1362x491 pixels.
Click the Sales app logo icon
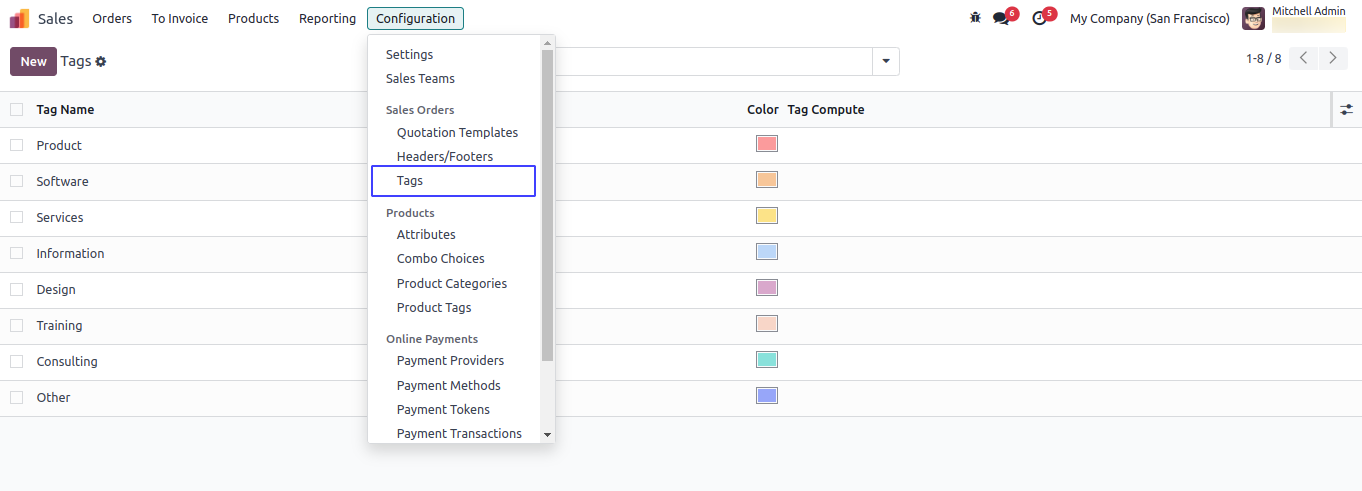(x=20, y=18)
